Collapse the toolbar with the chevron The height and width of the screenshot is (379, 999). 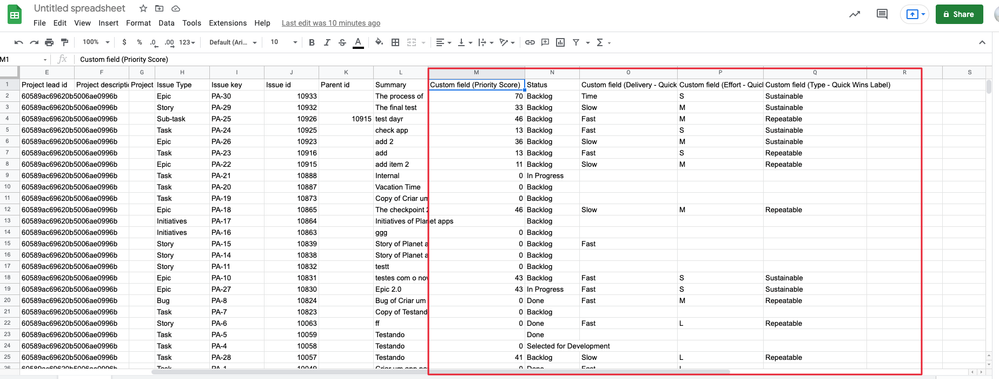click(x=982, y=43)
